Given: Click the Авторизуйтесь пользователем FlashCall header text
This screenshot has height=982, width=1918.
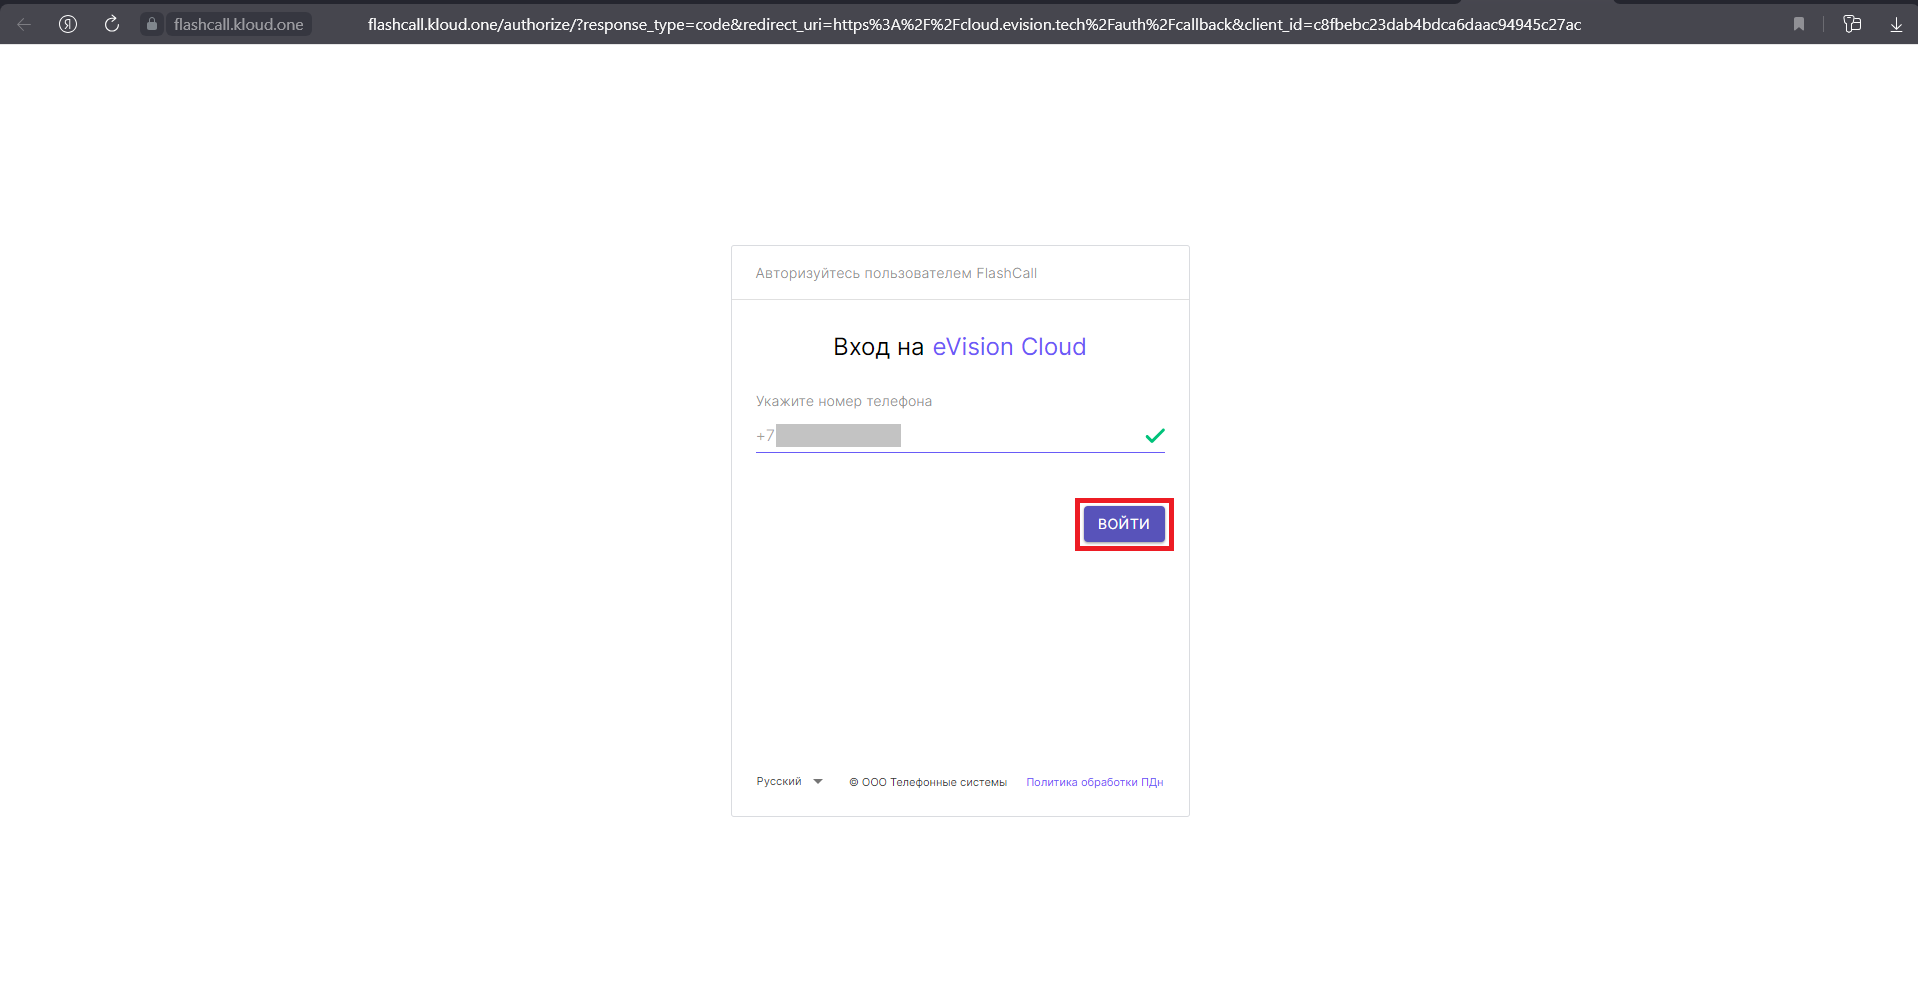Looking at the screenshot, I should [x=896, y=273].
